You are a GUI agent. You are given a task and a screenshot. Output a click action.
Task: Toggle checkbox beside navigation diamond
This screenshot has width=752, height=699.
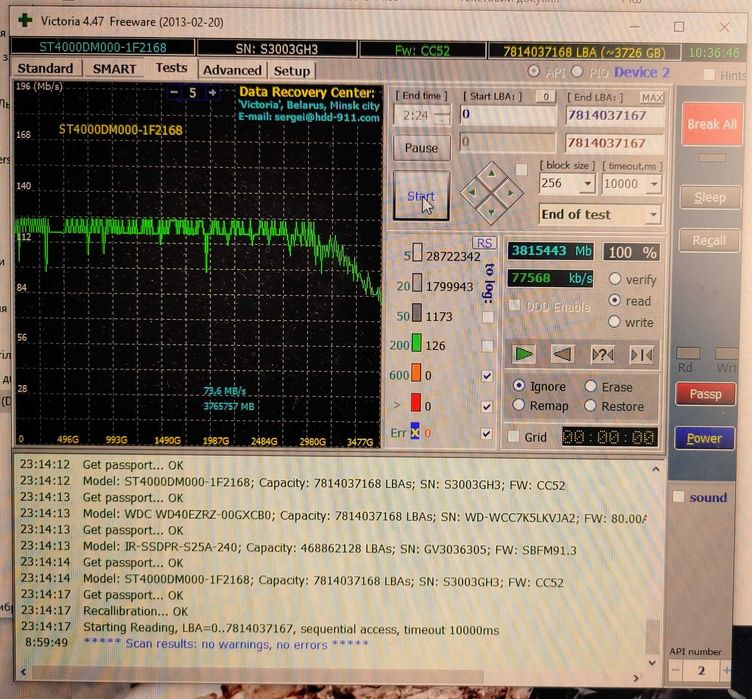[x=521, y=169]
